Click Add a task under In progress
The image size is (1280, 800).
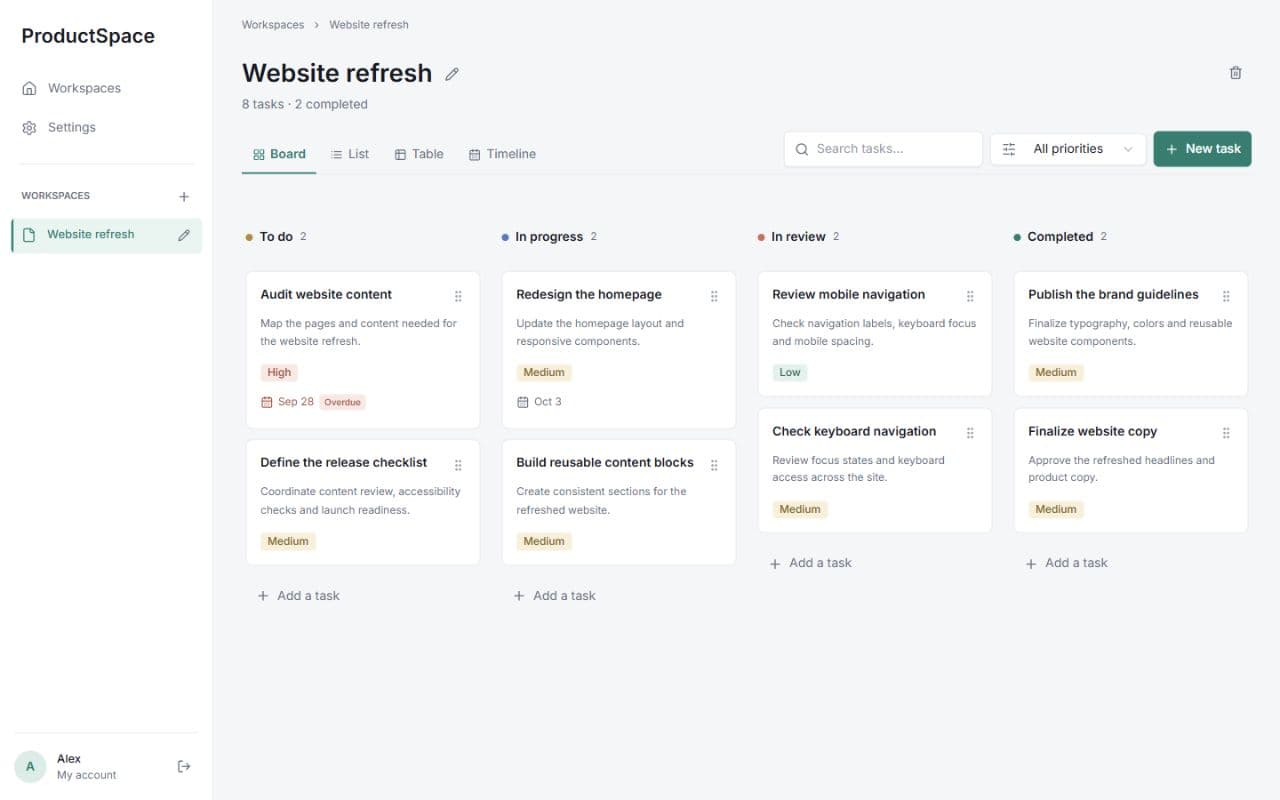pos(555,595)
